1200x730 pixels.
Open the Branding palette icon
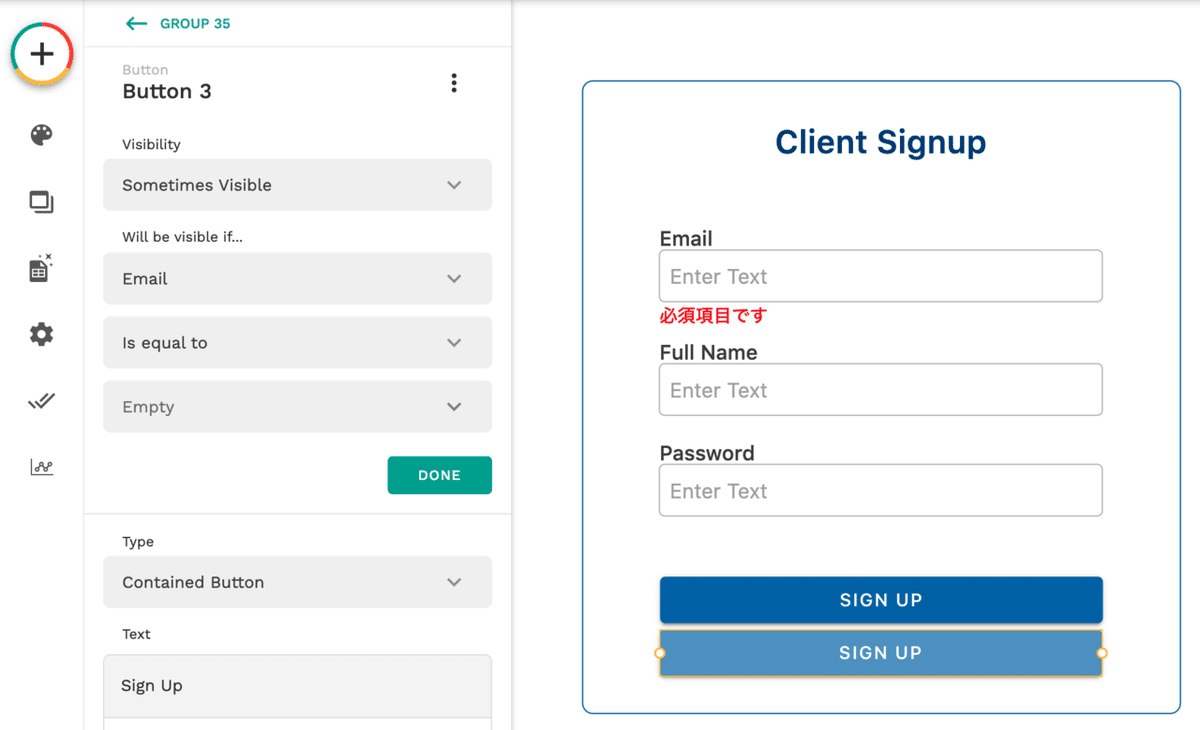41,135
